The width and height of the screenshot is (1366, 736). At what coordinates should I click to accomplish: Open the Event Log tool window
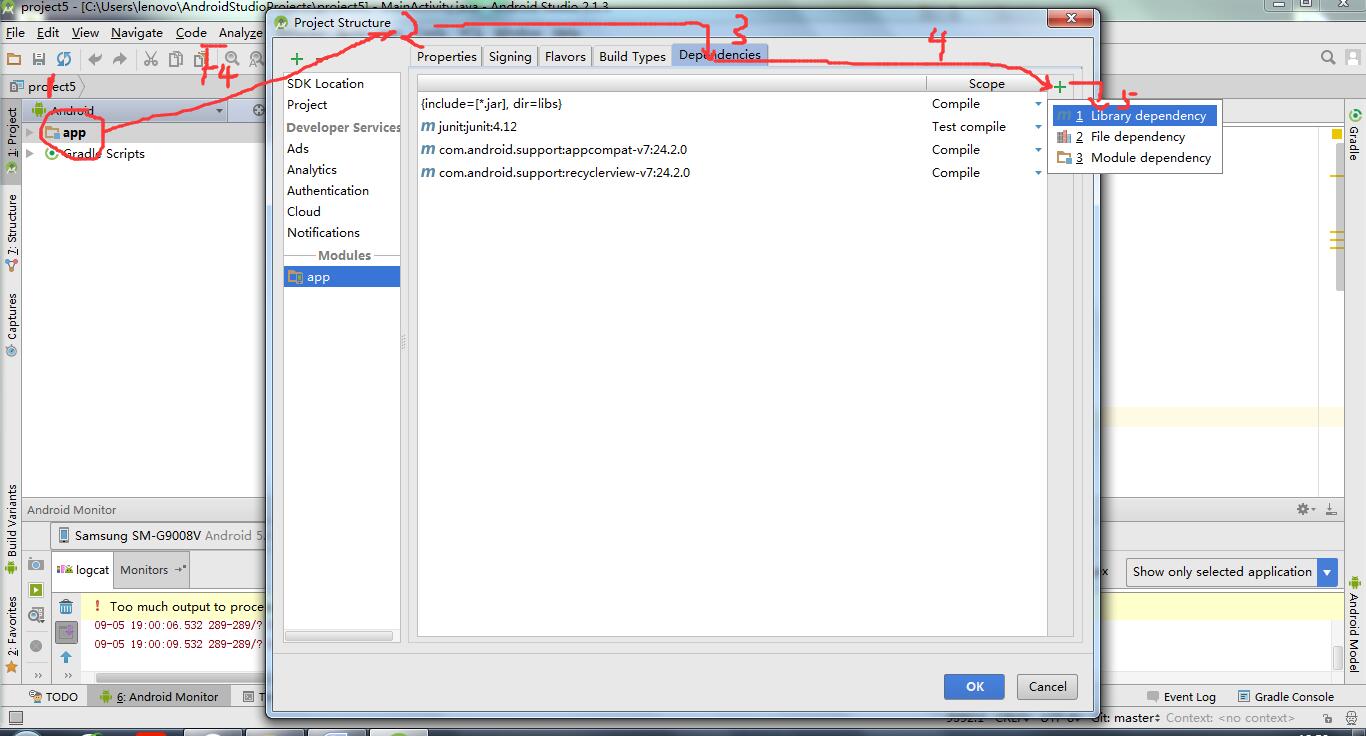coord(1181,697)
